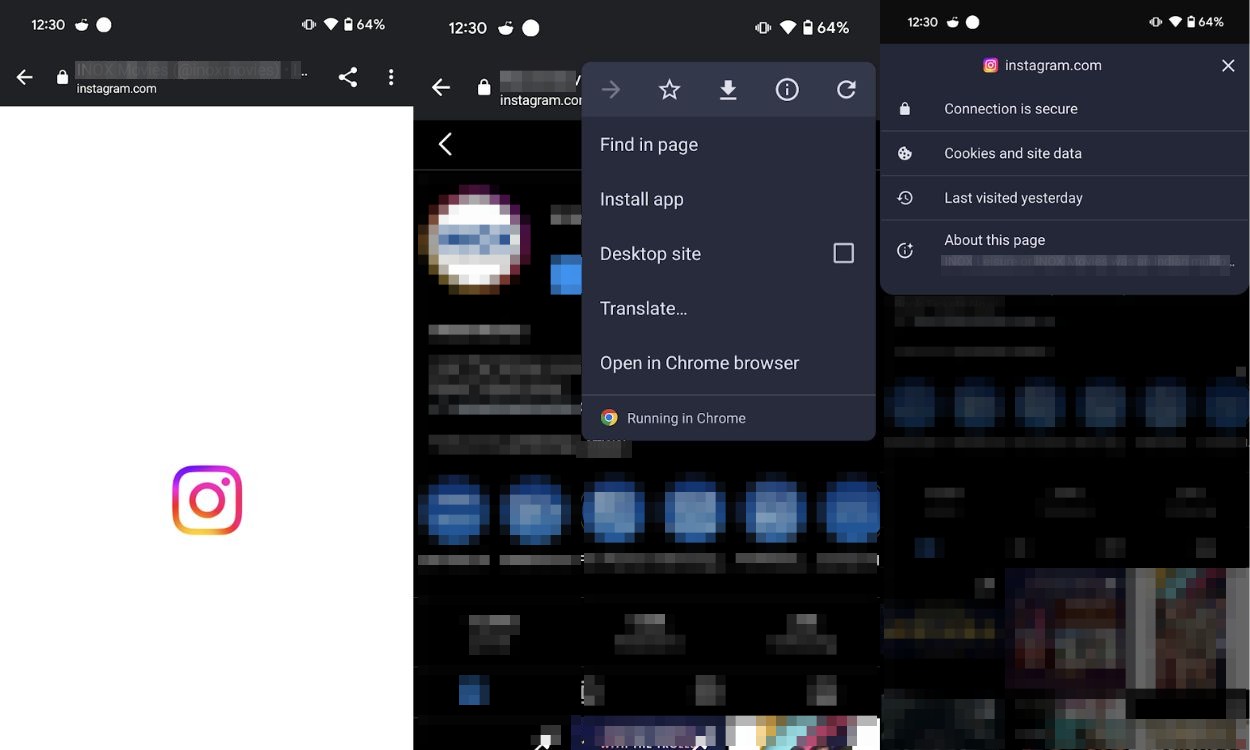This screenshot has width=1250, height=750.
Task: Expand the About this page entry
Action: pos(994,240)
